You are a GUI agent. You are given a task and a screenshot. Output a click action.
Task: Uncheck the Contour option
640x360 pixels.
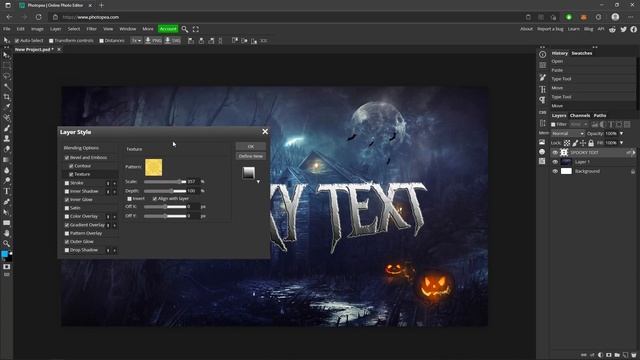click(x=71, y=166)
